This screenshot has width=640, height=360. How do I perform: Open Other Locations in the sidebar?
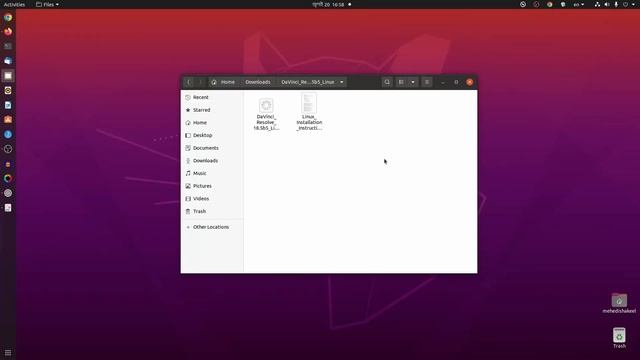[x=212, y=227]
